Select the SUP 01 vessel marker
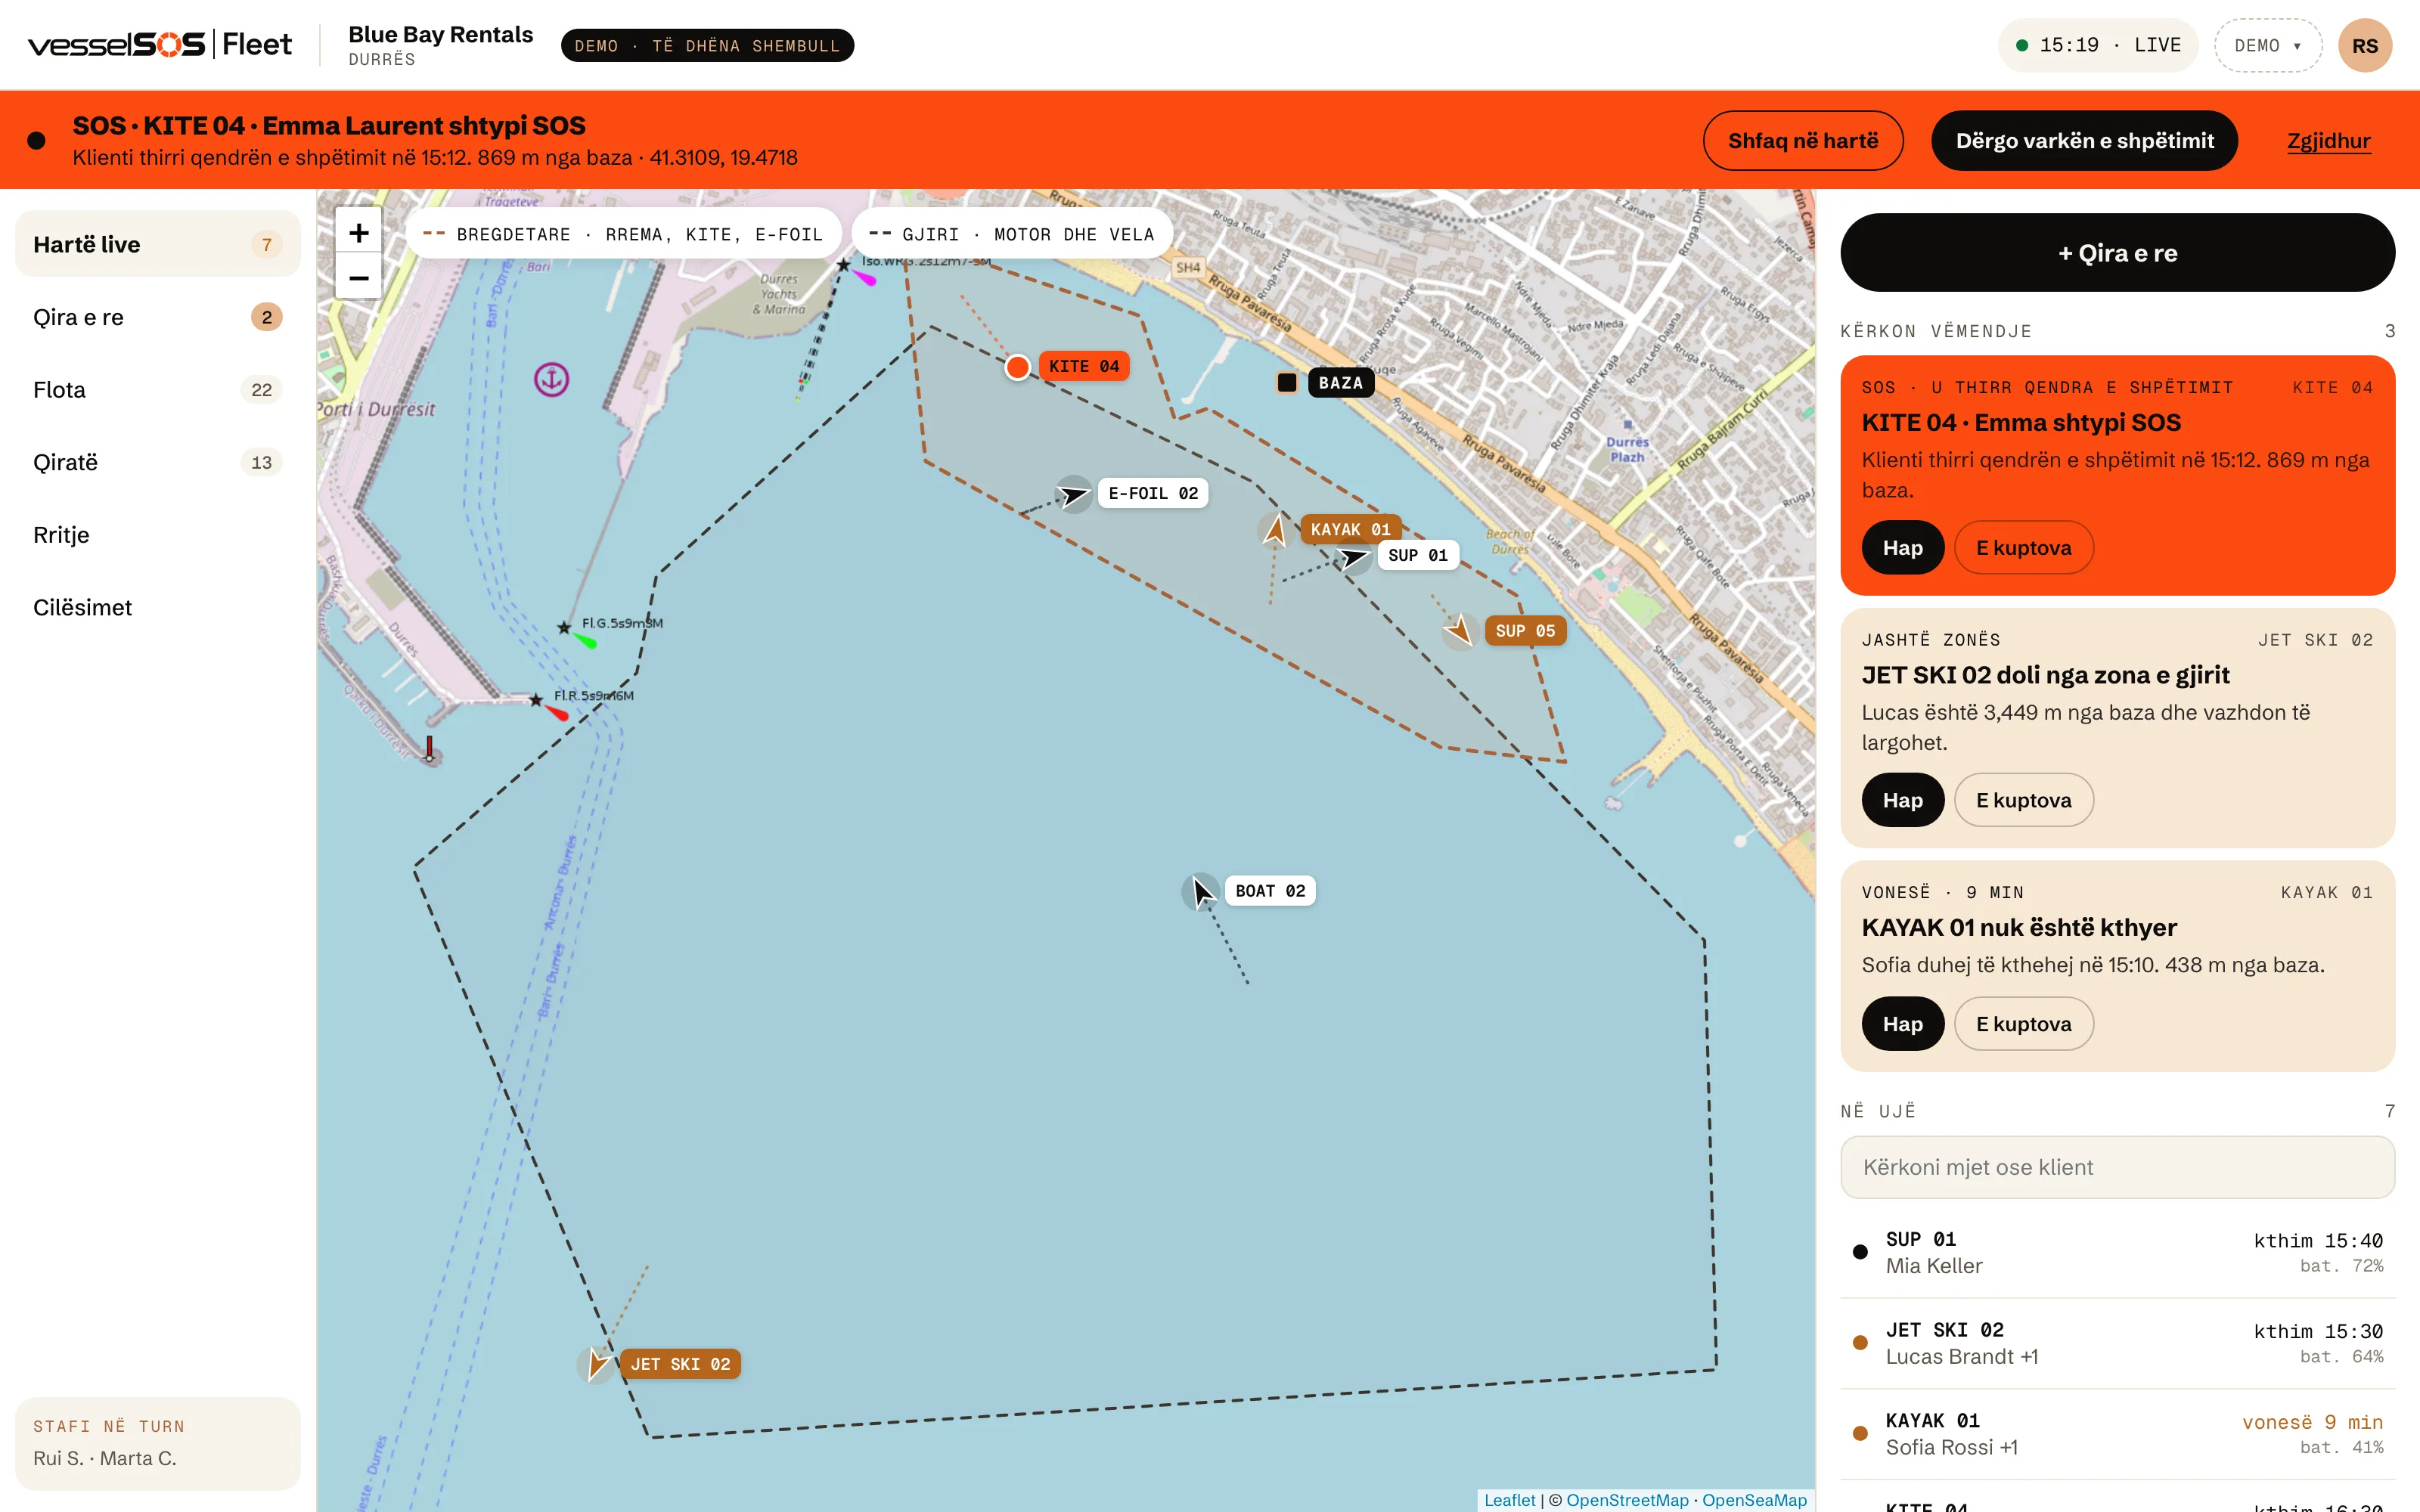 point(1354,556)
